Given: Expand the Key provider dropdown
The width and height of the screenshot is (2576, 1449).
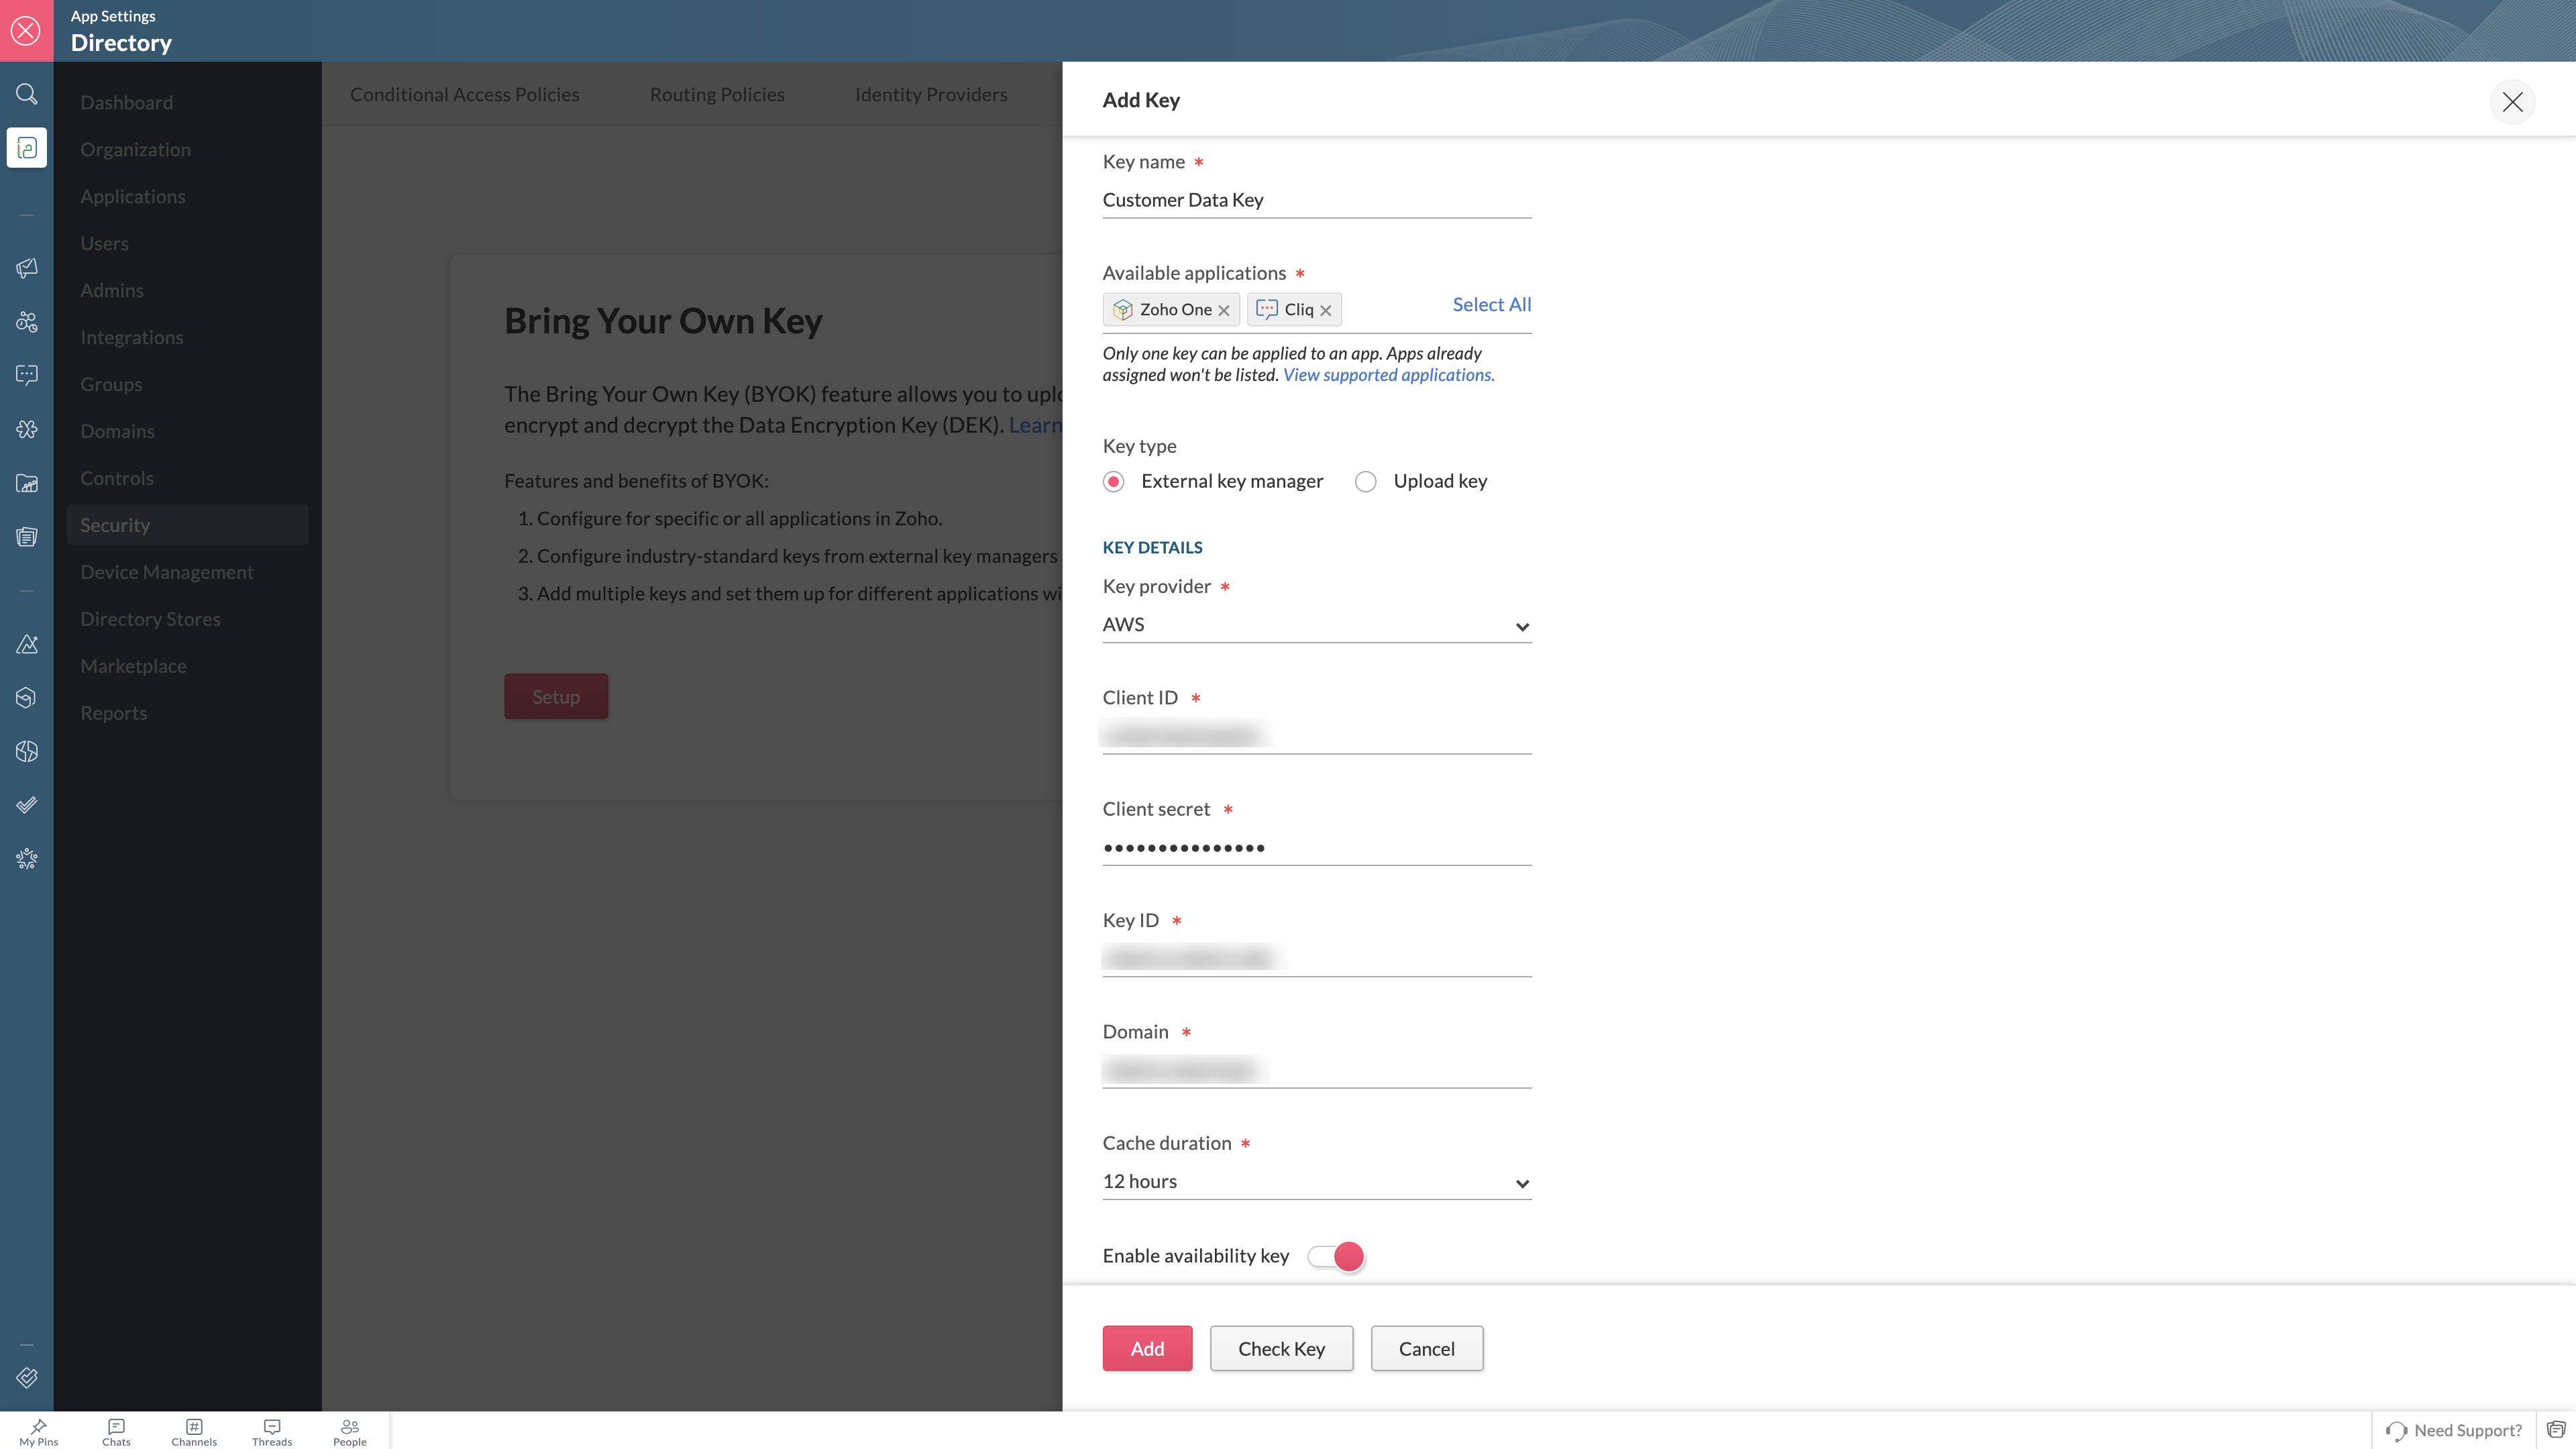Looking at the screenshot, I should point(1315,625).
